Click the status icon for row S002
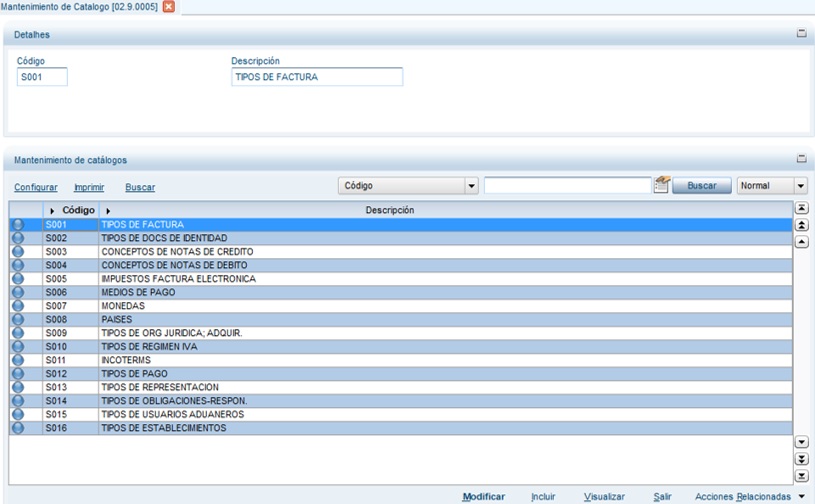The image size is (815, 504). click(18, 238)
